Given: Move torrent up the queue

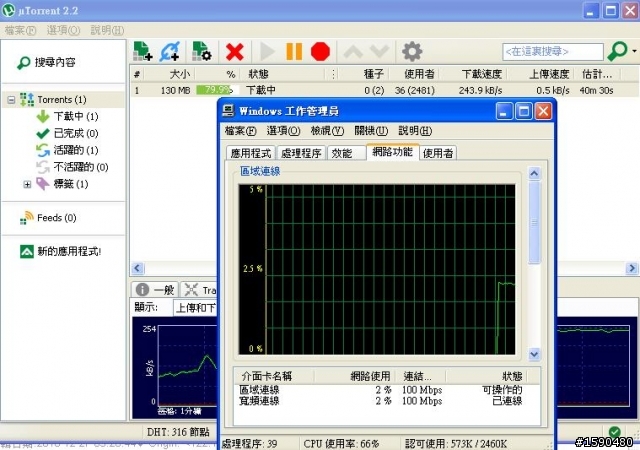Looking at the screenshot, I should (353, 52).
